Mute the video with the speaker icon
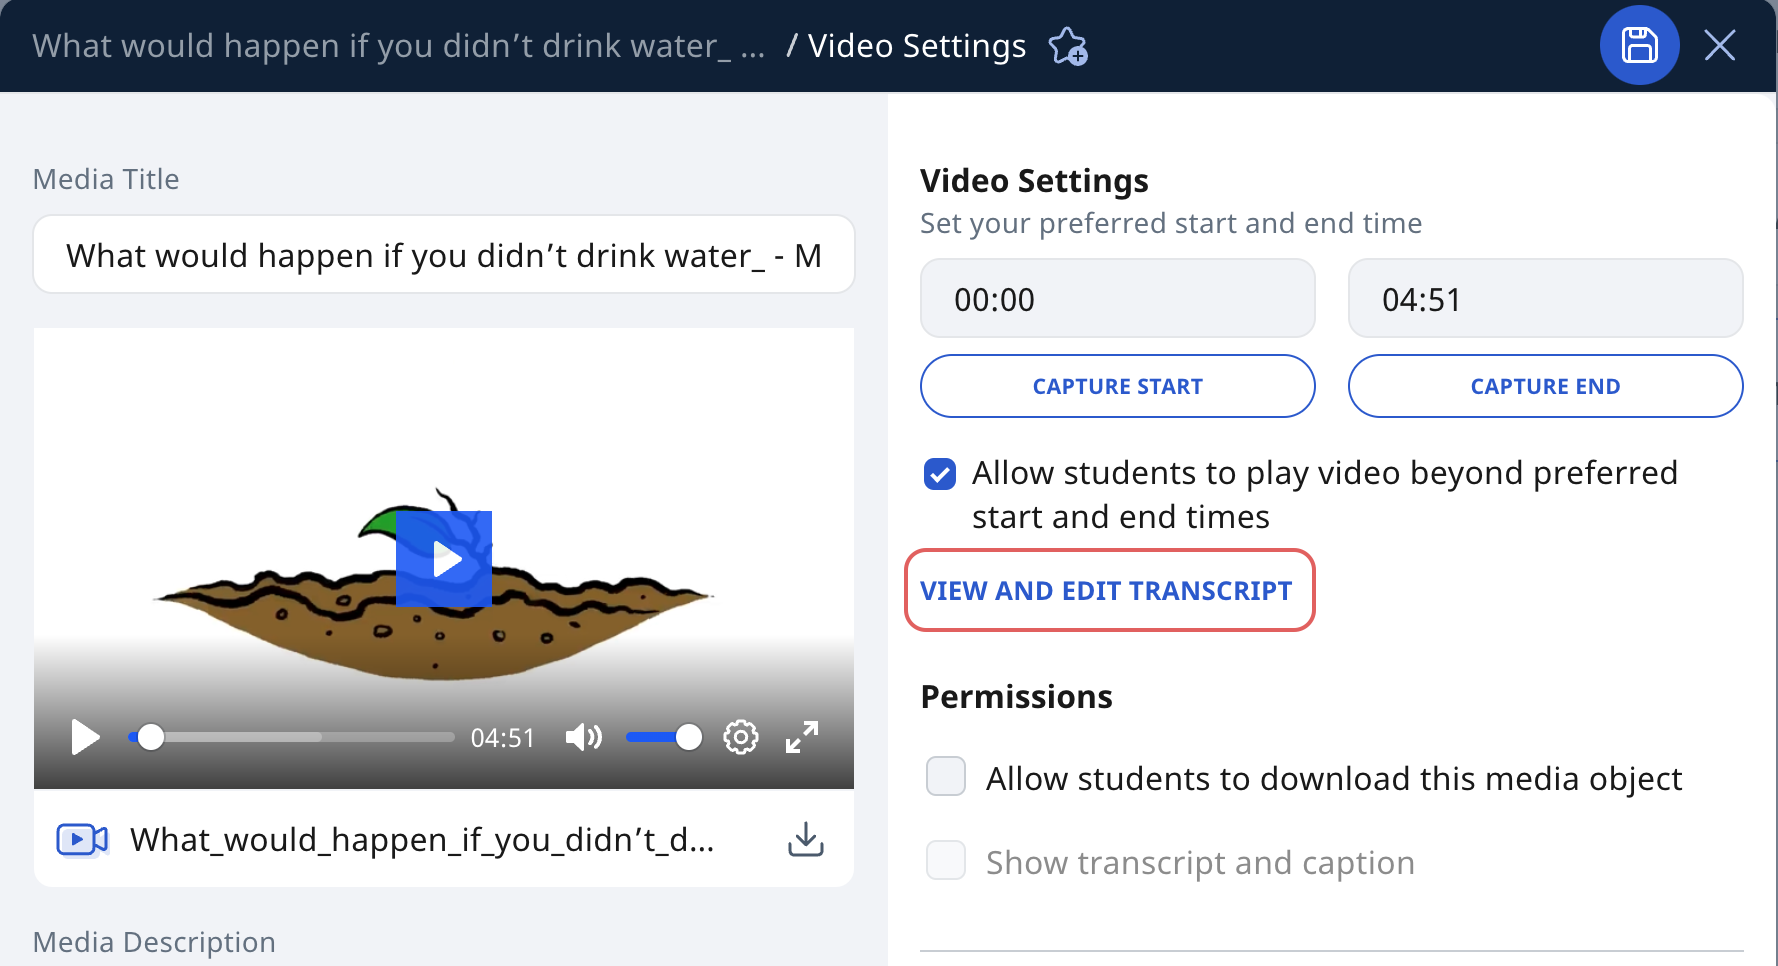The image size is (1778, 966). coord(584,738)
